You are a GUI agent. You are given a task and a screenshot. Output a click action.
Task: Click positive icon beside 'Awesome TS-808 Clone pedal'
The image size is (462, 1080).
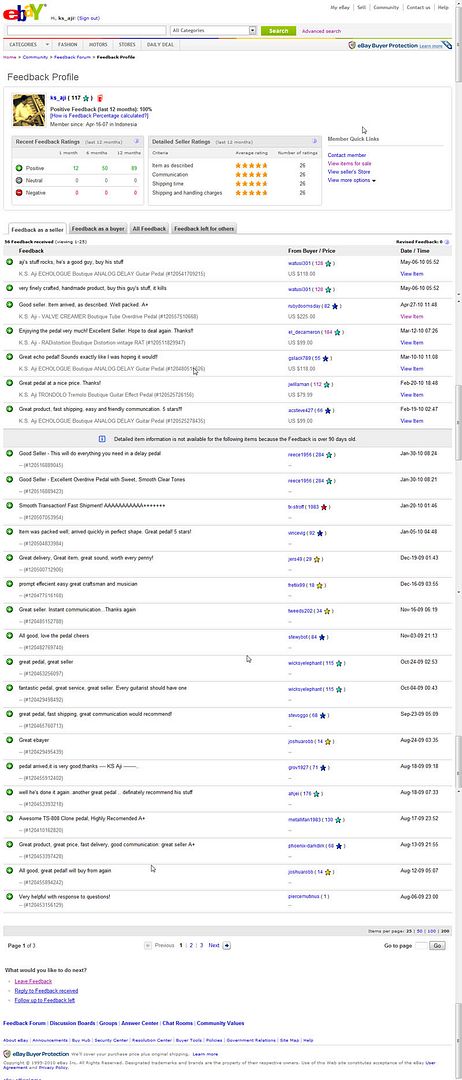coord(10,818)
